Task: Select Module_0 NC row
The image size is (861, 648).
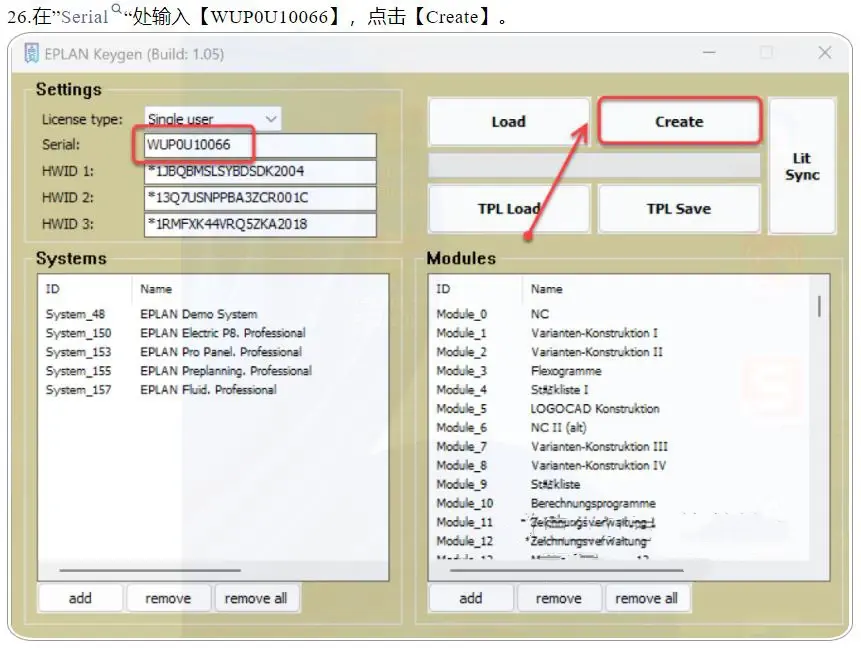Action: click(x=620, y=314)
